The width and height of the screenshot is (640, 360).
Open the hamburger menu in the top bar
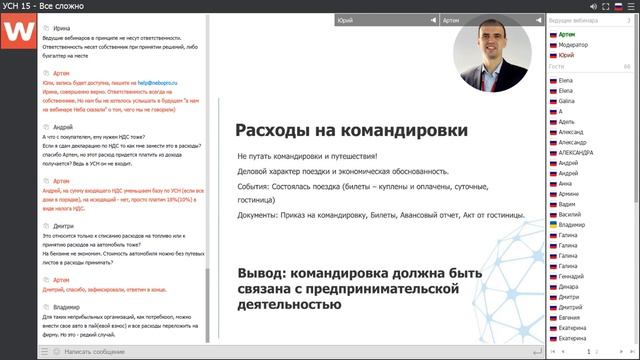pyautogui.click(x=631, y=7)
